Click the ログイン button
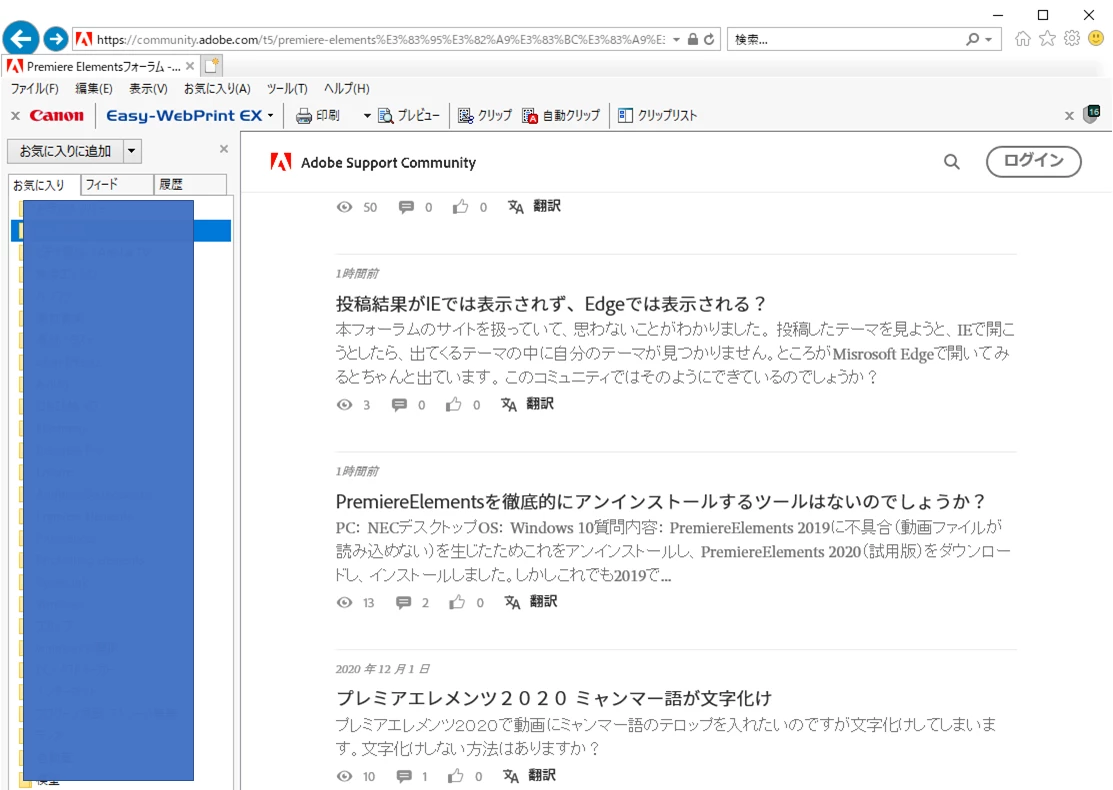This screenshot has height=790, width=1113. 1034,161
